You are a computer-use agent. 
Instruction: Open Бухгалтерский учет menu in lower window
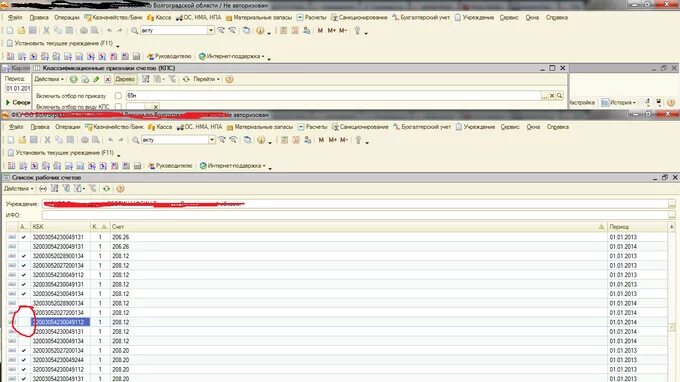(x=422, y=127)
